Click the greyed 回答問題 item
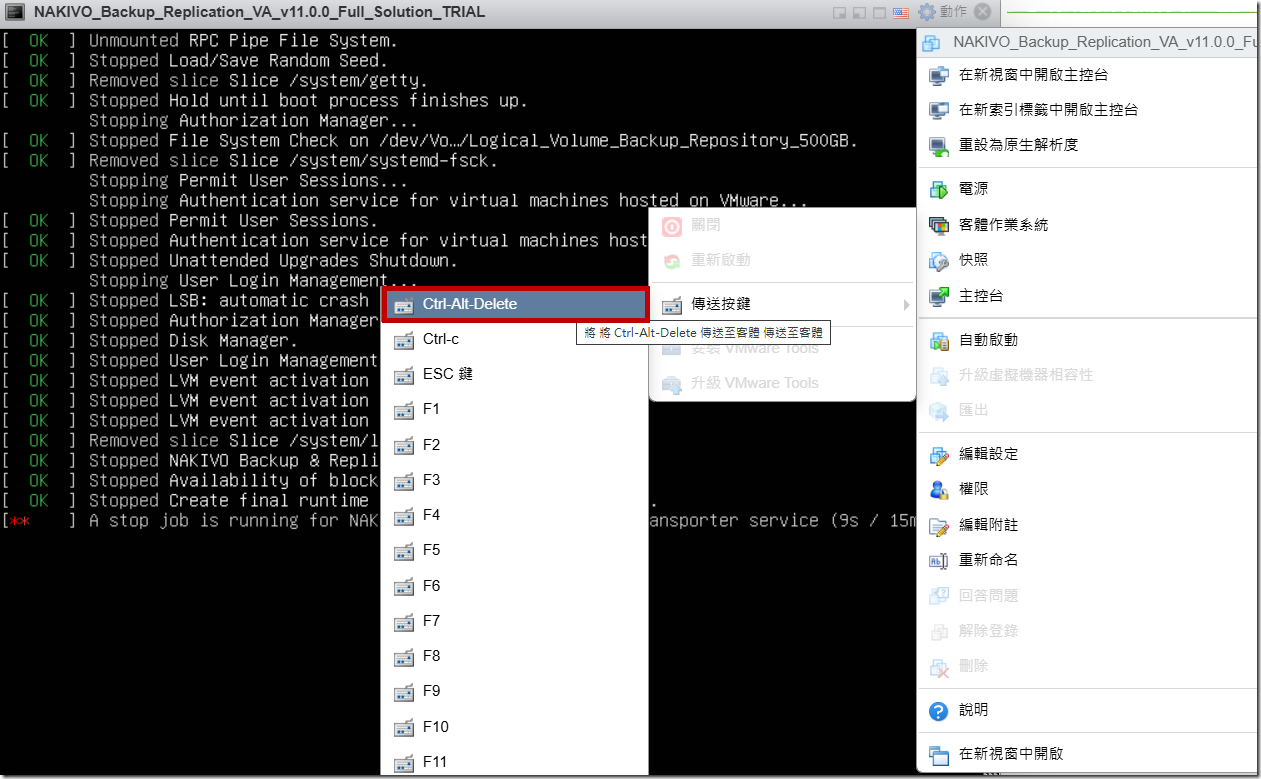Viewport: 1261px width, 779px height. point(1086,596)
